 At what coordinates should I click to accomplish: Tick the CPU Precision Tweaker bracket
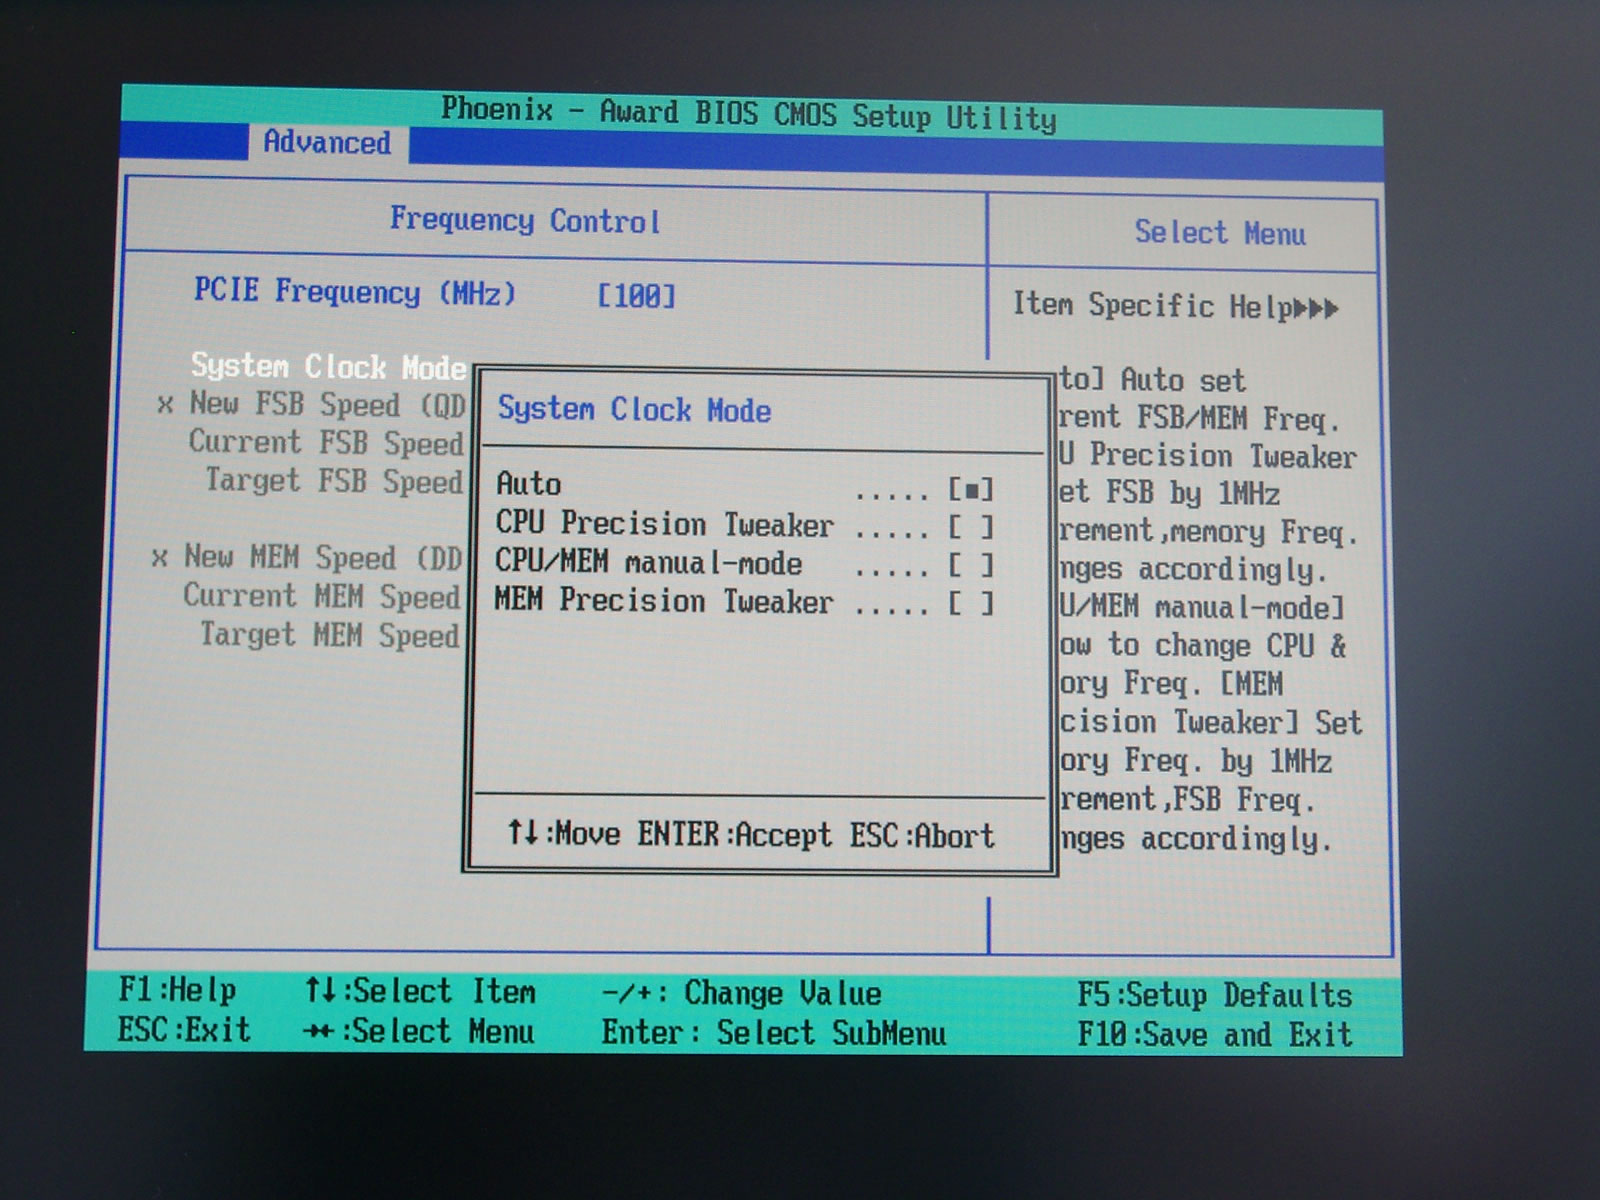(x=971, y=527)
